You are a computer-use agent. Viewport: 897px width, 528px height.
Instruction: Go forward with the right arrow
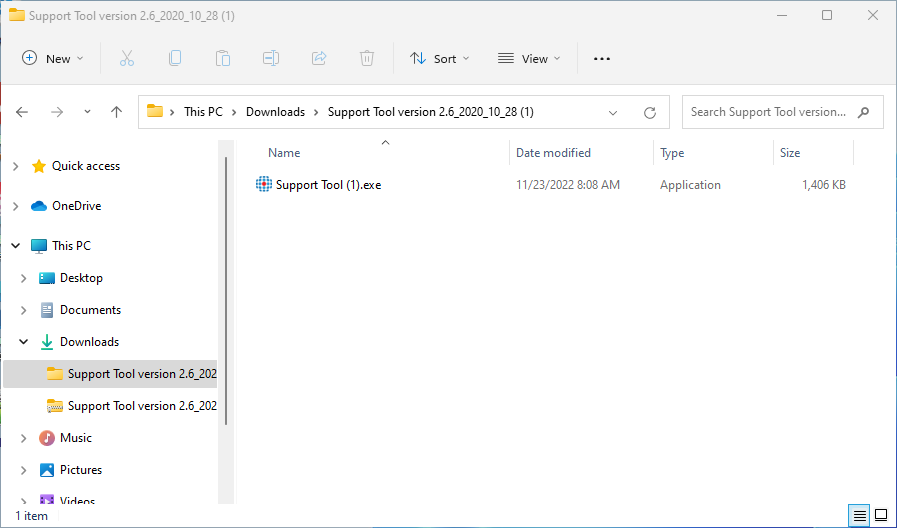pos(57,112)
